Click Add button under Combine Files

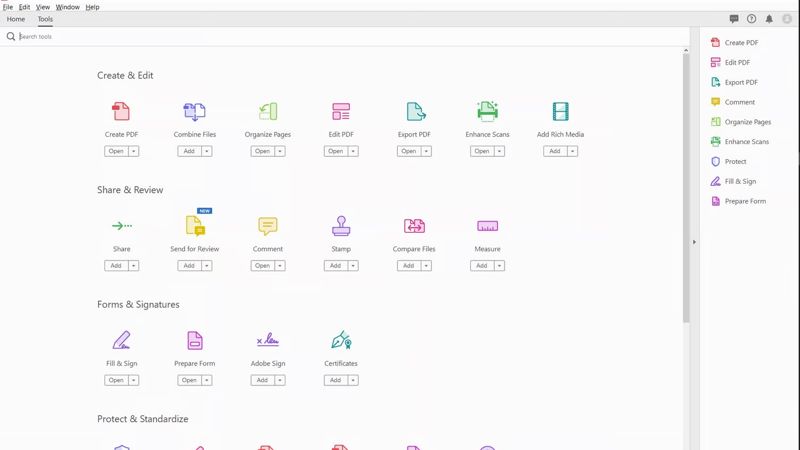click(x=189, y=151)
